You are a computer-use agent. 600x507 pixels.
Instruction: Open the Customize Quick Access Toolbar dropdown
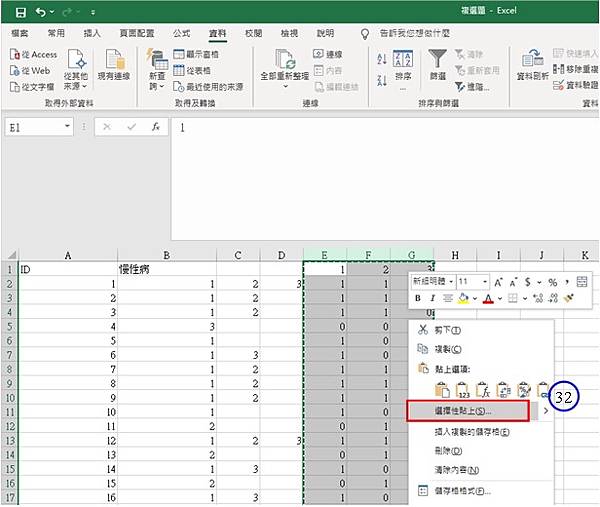click(93, 13)
